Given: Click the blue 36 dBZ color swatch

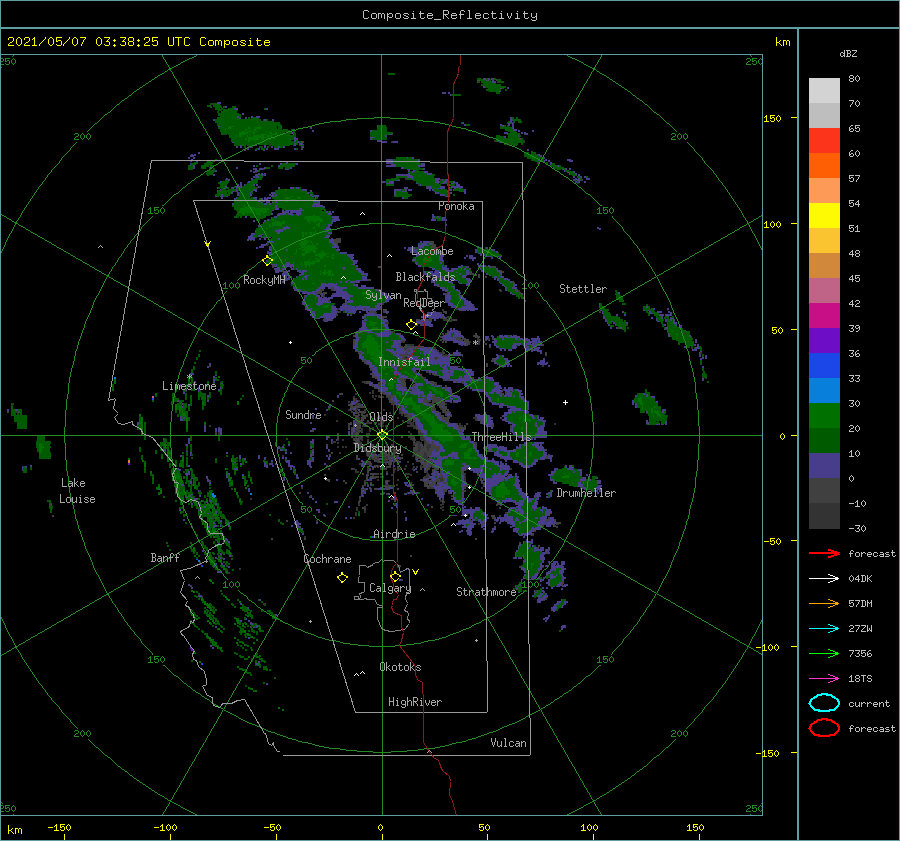Looking at the screenshot, I should click(x=824, y=366).
